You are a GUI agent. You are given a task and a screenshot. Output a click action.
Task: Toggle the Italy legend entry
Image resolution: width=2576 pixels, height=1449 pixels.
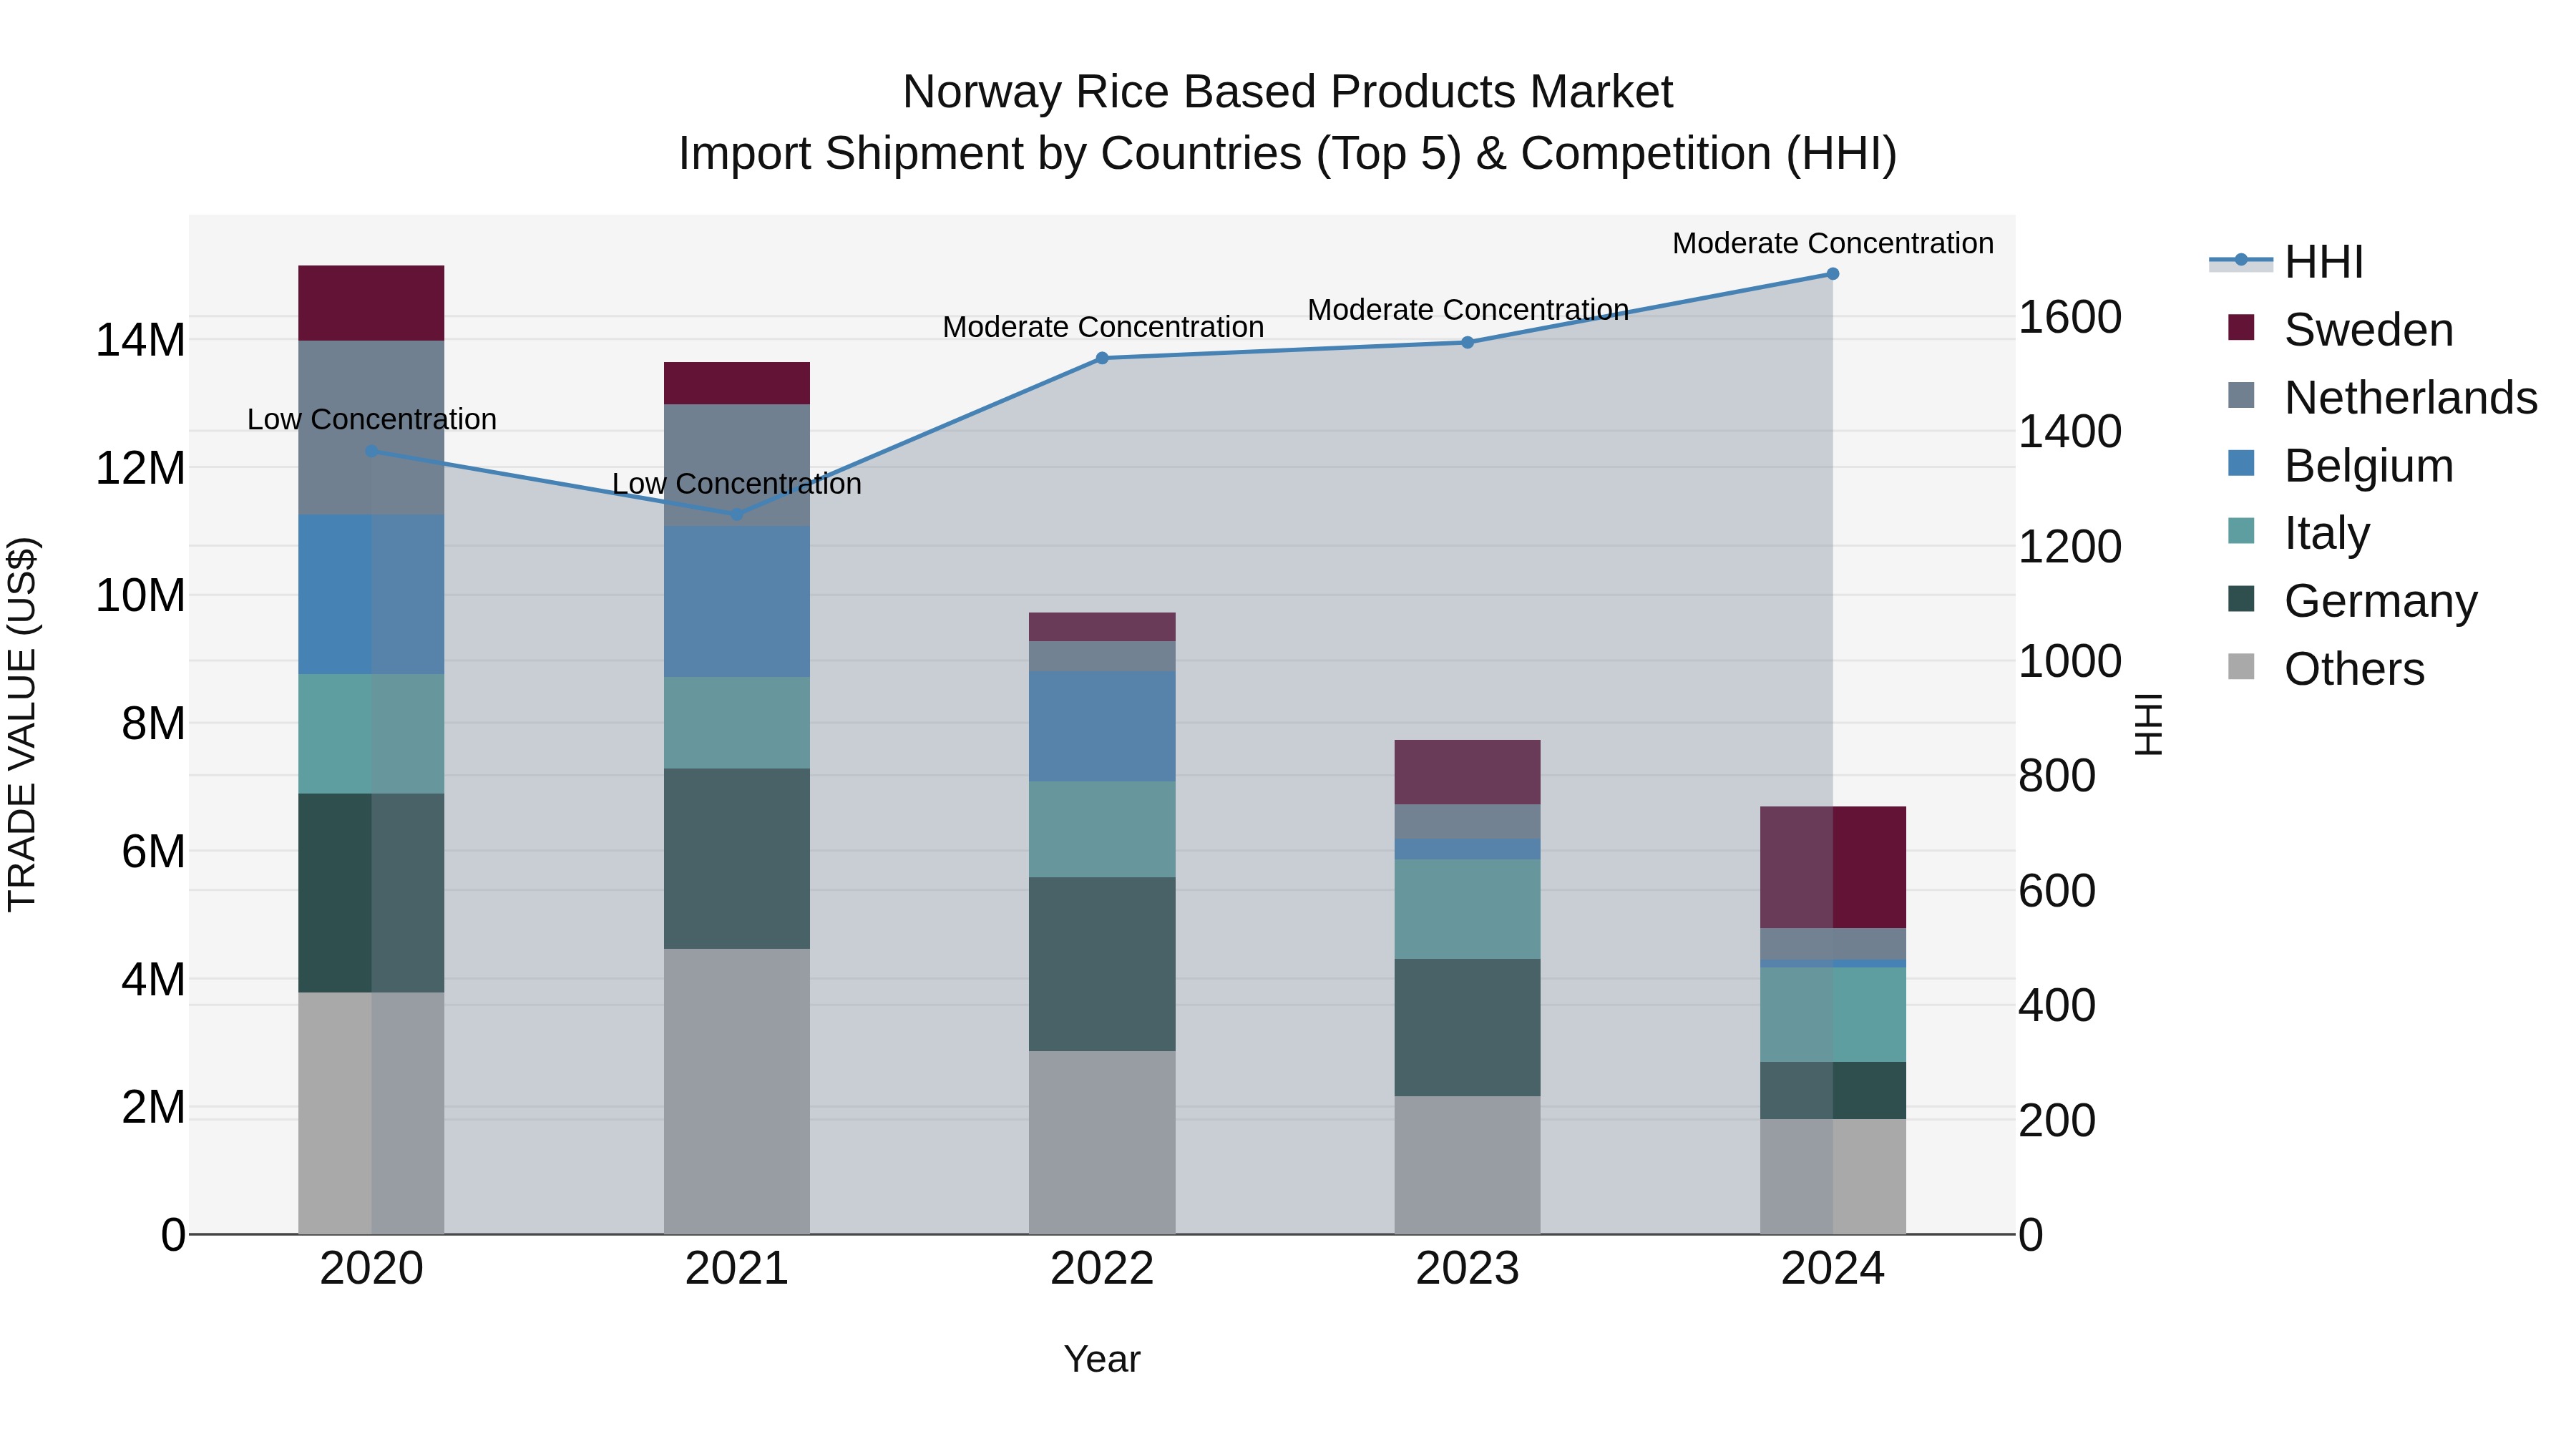[2299, 533]
